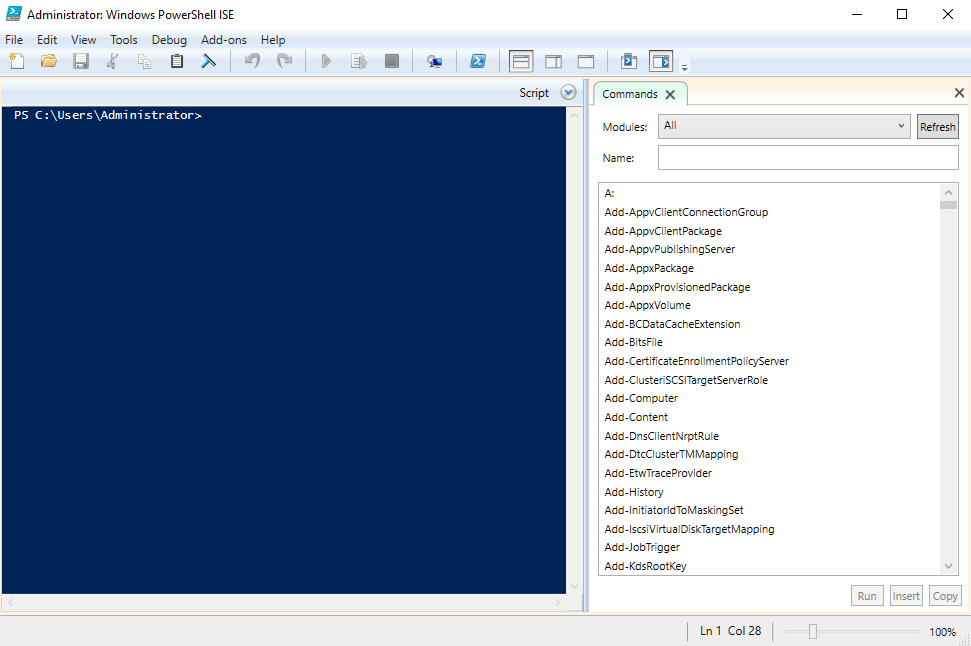The image size is (971, 646).
Task: Toggle Show Script Pane Top layout
Action: [x=521, y=61]
